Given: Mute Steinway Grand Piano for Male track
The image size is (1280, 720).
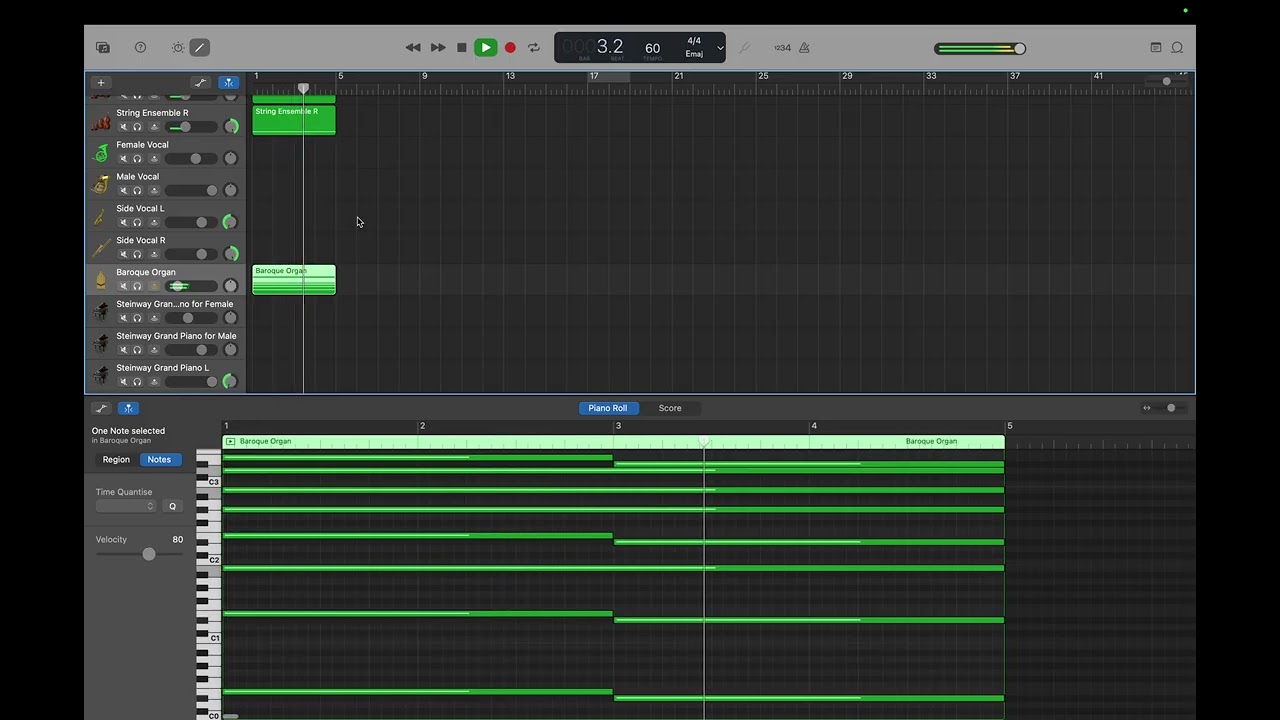Looking at the screenshot, I should point(124,350).
